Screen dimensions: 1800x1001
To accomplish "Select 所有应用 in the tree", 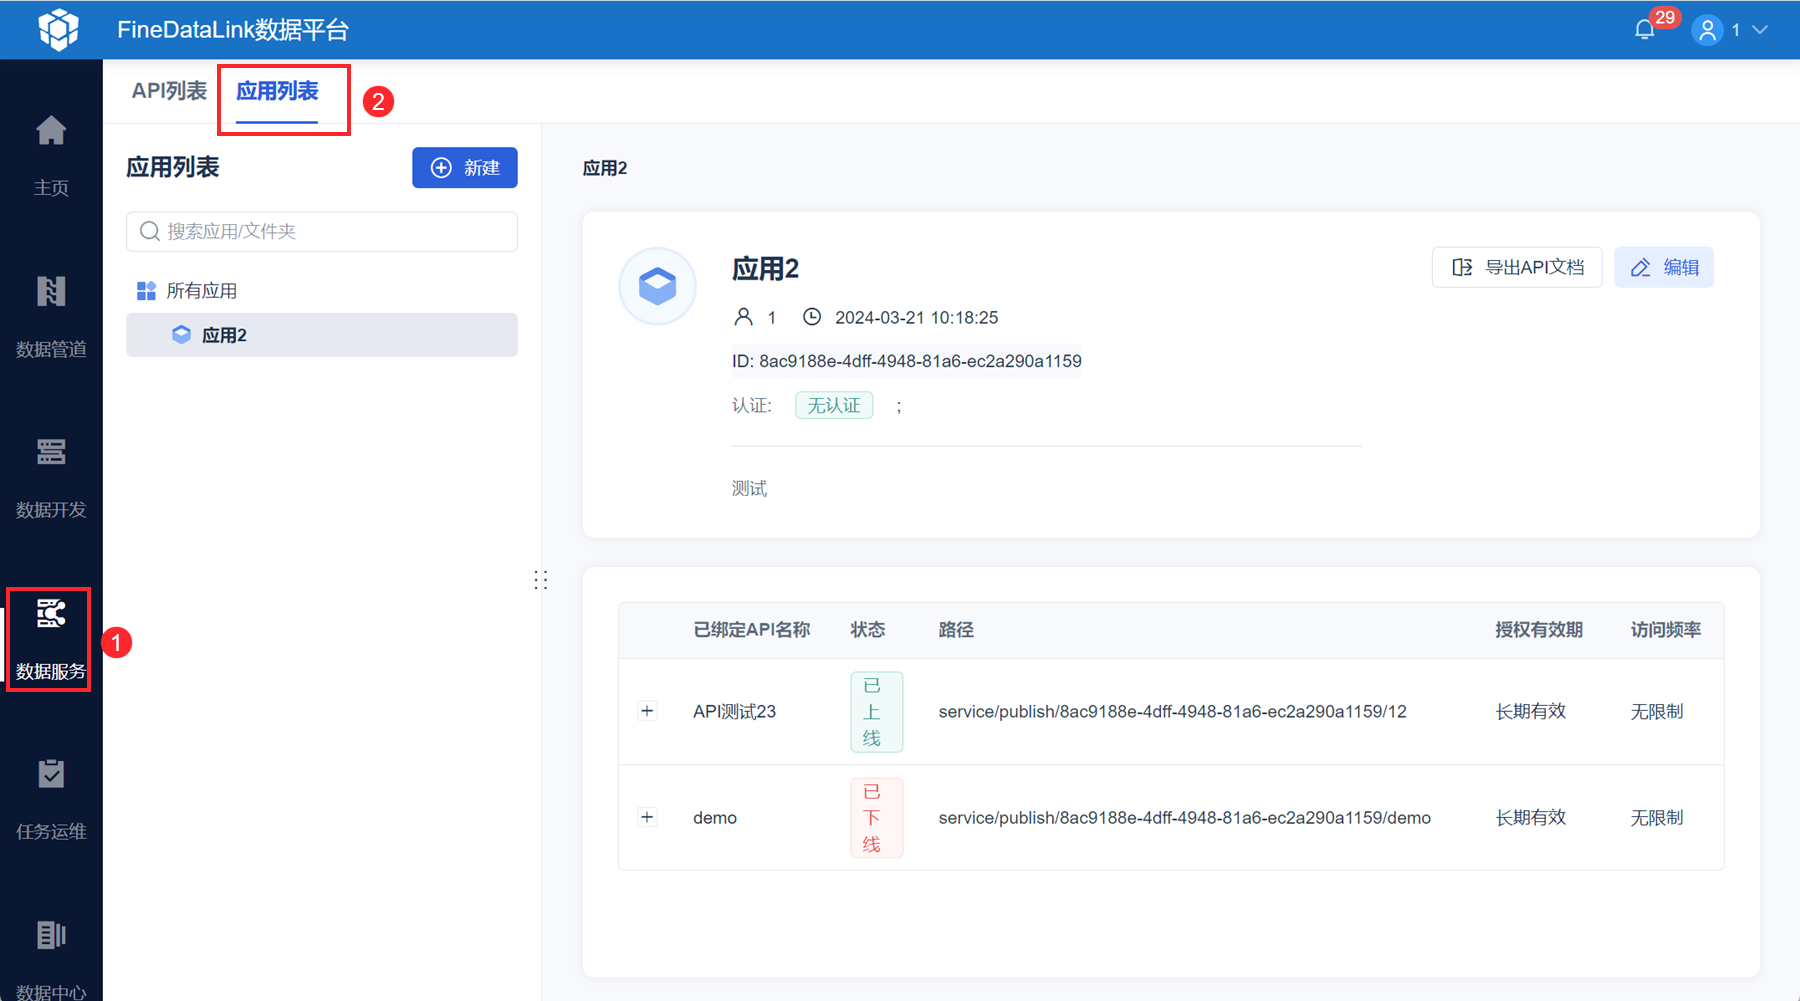I will (201, 291).
